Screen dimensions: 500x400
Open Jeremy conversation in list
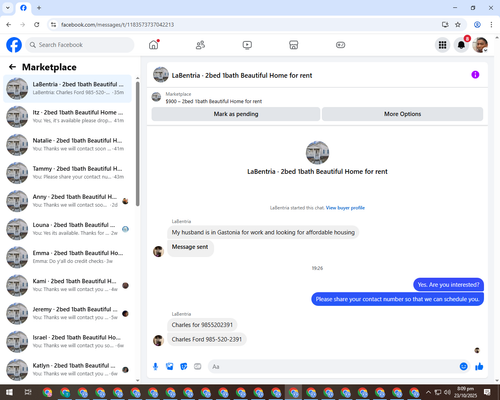coord(67,313)
